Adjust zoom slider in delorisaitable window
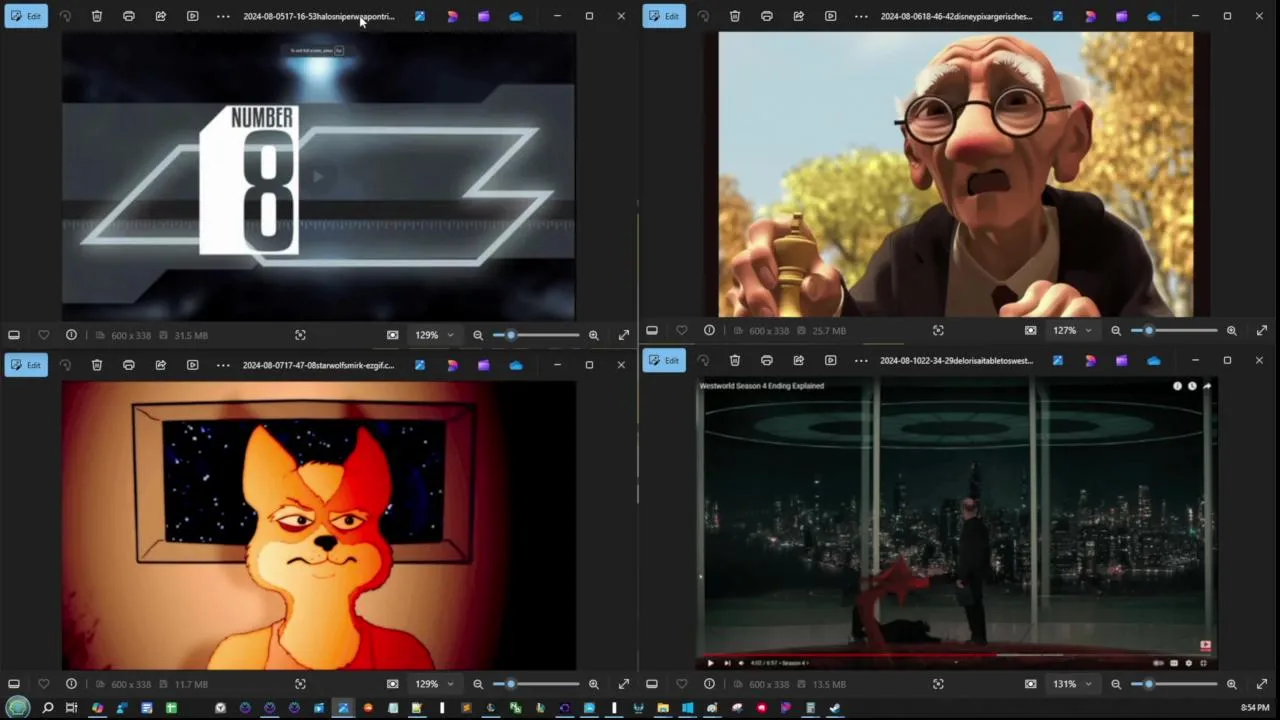The image size is (1280, 720). 1174,684
